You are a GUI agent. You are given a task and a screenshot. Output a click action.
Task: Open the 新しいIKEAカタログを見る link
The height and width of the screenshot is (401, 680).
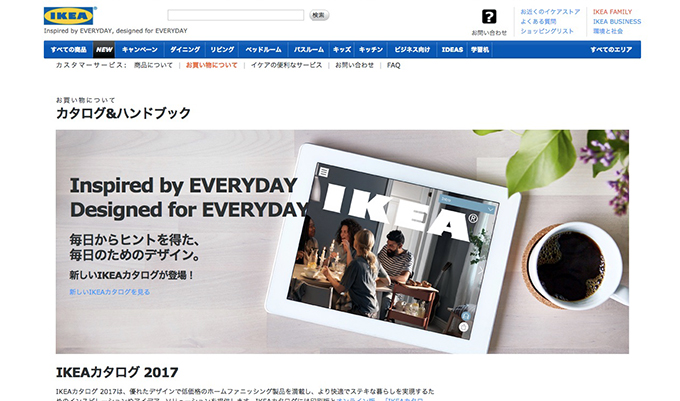coord(110,292)
